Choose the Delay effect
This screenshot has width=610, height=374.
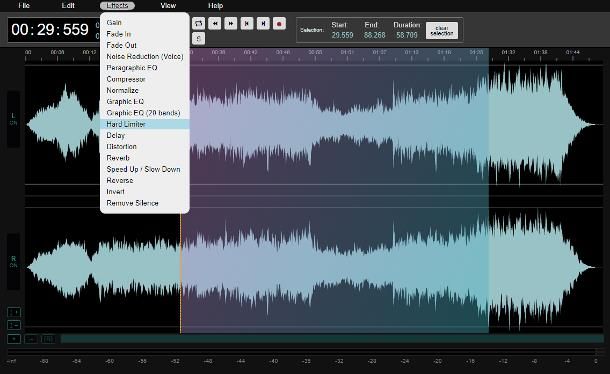coord(145,135)
